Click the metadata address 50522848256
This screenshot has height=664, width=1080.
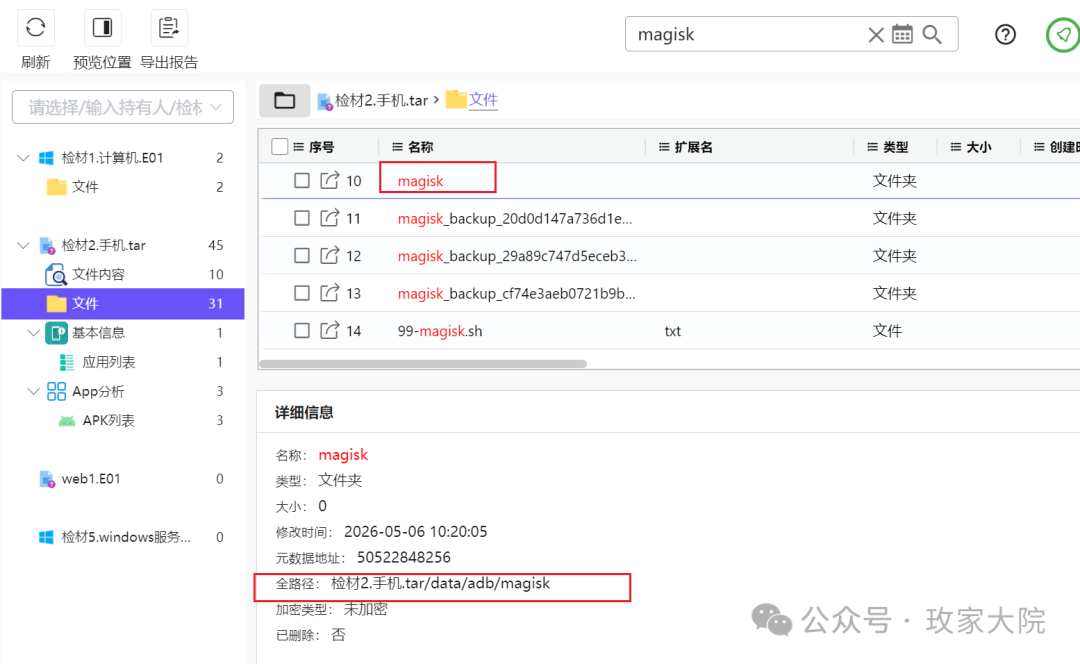point(404,557)
